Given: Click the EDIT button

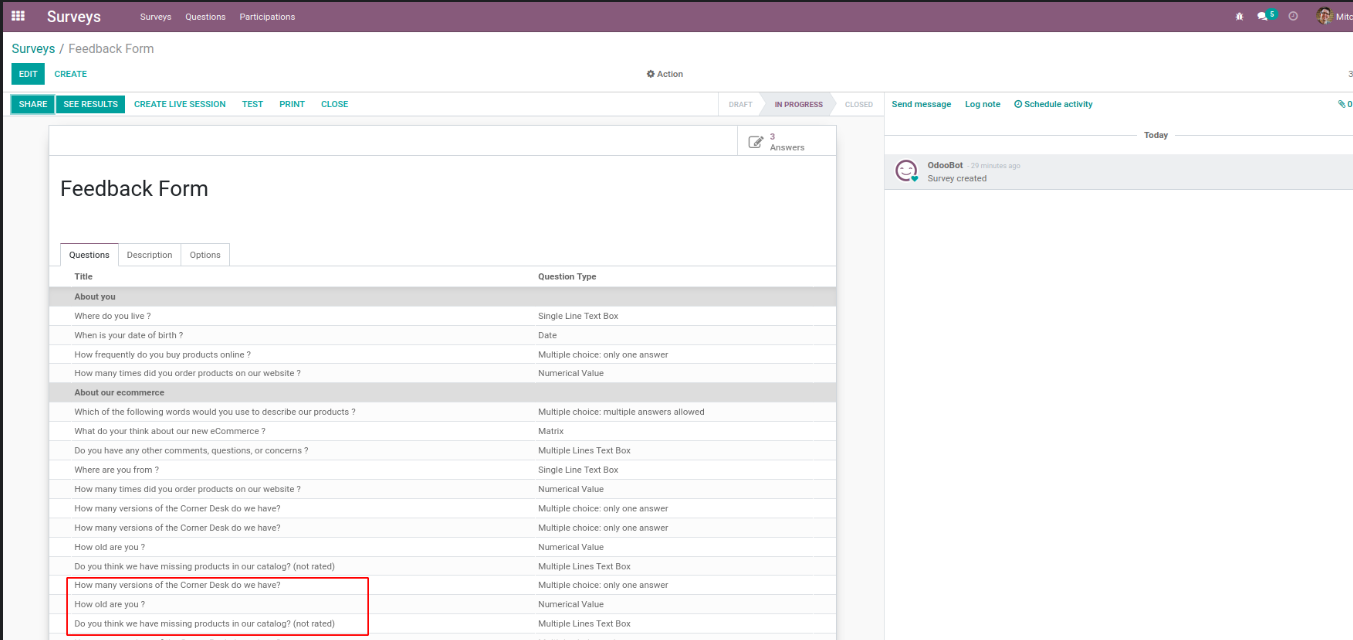Looking at the screenshot, I should click(28, 74).
